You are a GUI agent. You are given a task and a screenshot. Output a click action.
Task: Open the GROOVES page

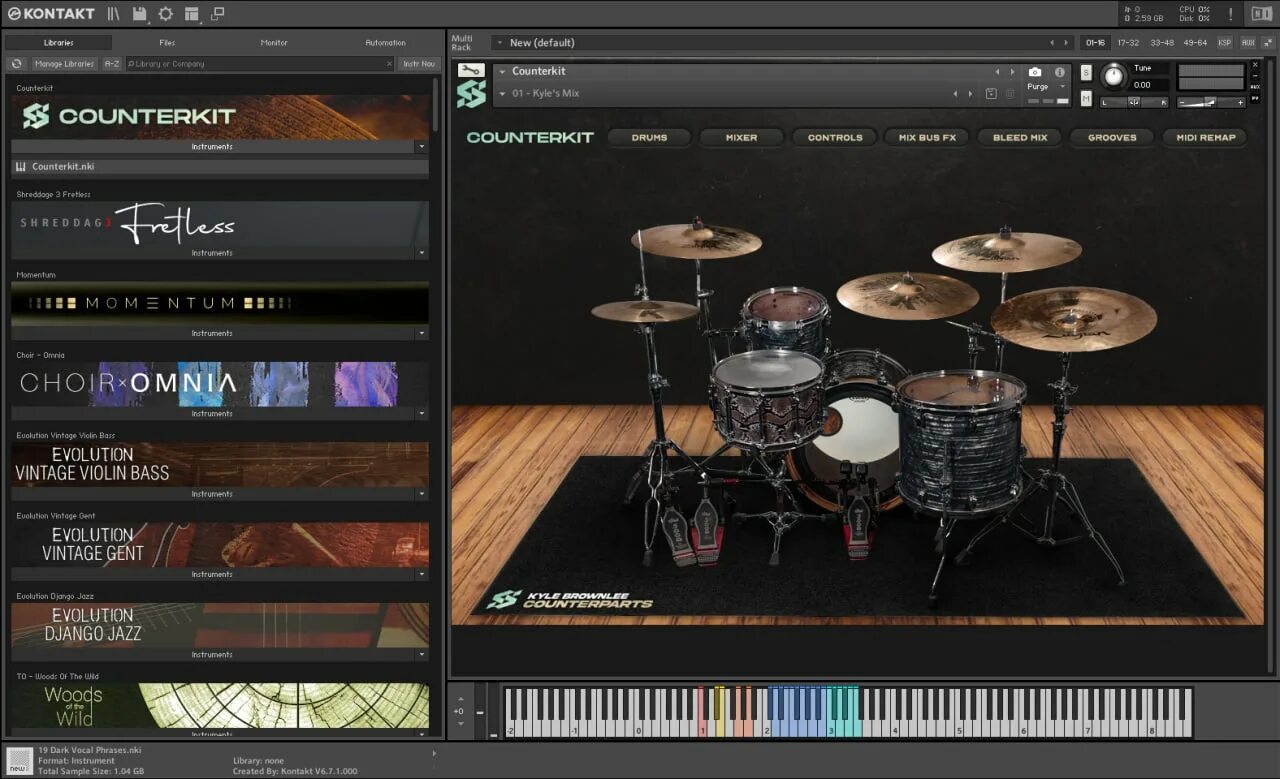(x=1112, y=138)
